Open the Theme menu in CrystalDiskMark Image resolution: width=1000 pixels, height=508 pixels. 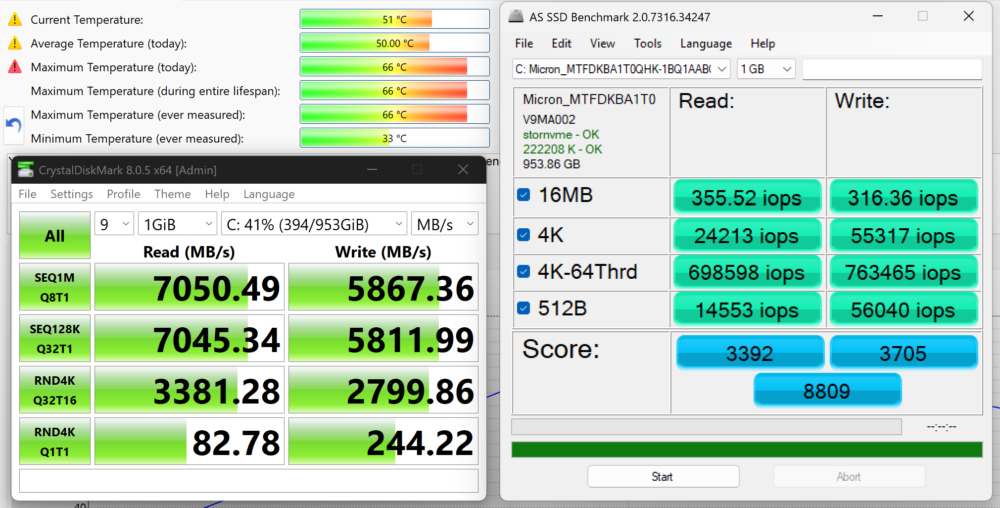click(172, 194)
